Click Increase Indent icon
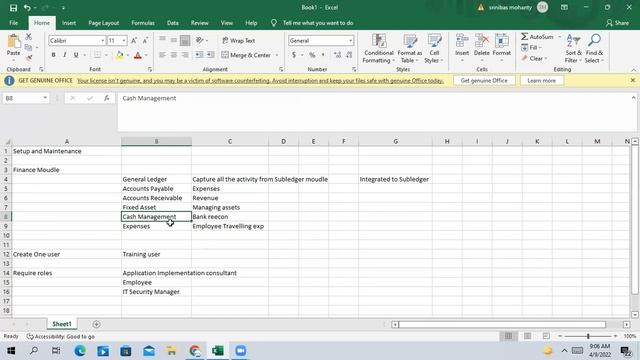Screen dimensions: 640x360 [x=210, y=55]
